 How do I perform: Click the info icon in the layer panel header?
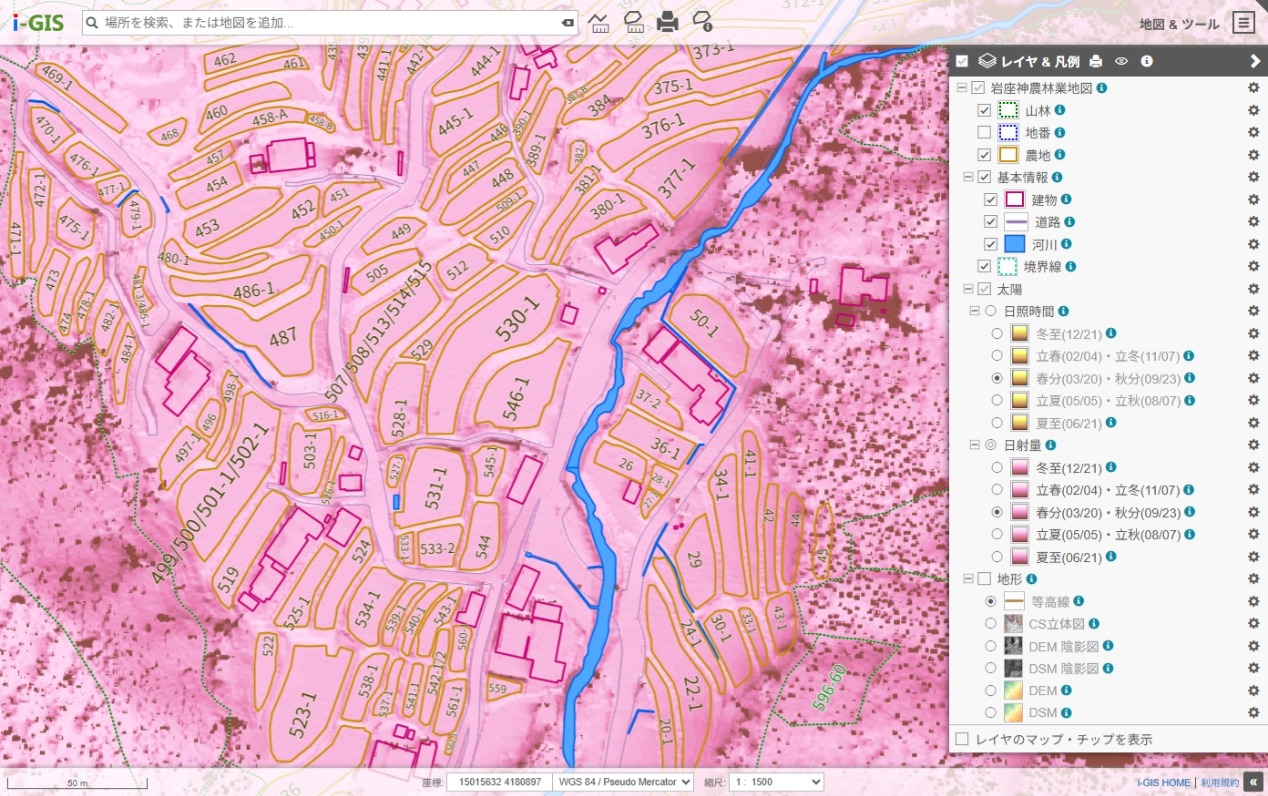click(1147, 61)
